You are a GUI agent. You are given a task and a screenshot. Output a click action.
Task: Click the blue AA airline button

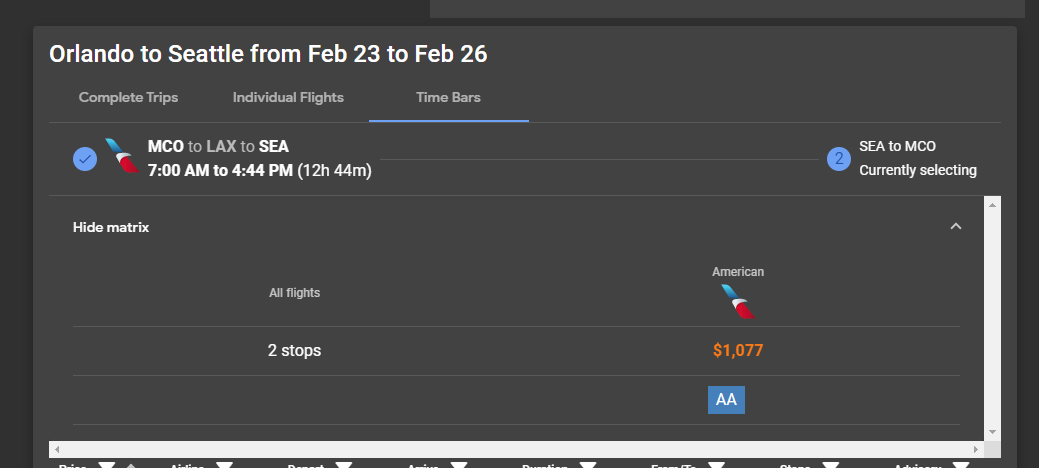tap(726, 400)
